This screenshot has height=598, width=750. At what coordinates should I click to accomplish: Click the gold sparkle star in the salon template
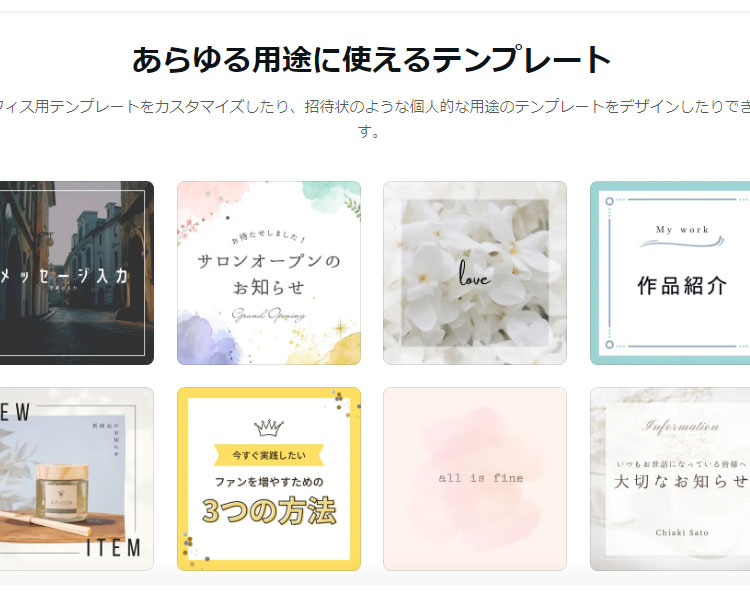click(x=341, y=328)
